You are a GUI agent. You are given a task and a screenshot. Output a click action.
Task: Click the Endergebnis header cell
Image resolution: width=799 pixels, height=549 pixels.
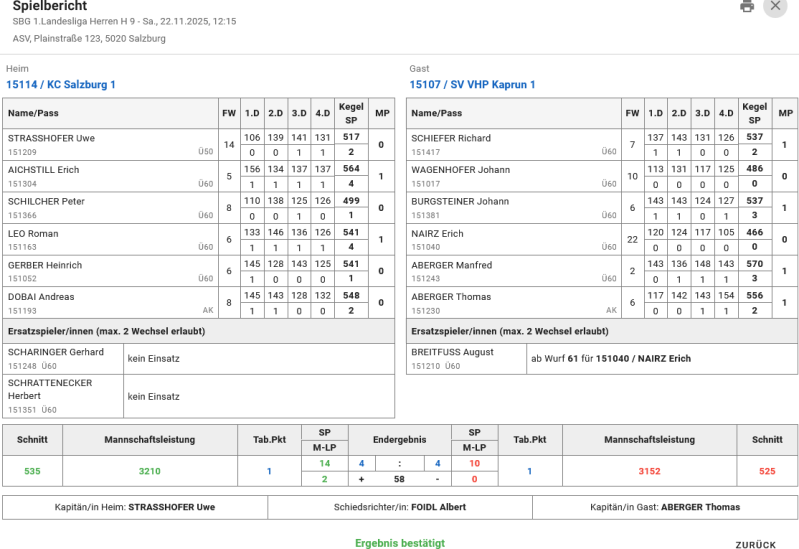tap(399, 438)
